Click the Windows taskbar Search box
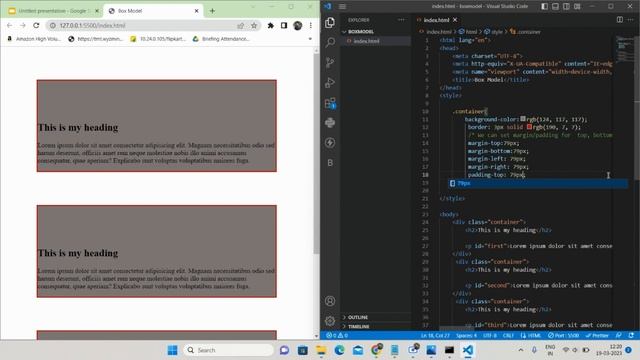 click(x=229, y=350)
